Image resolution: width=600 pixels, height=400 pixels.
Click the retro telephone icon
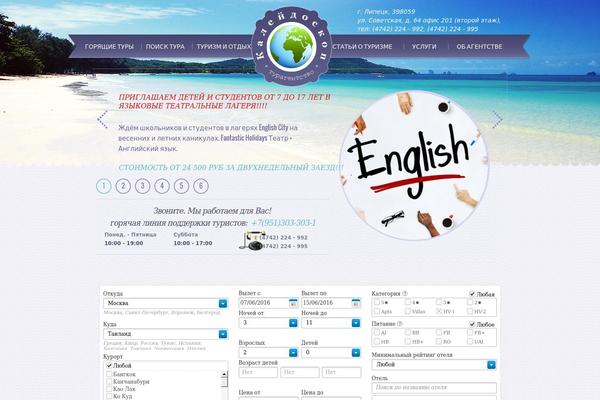251,241
